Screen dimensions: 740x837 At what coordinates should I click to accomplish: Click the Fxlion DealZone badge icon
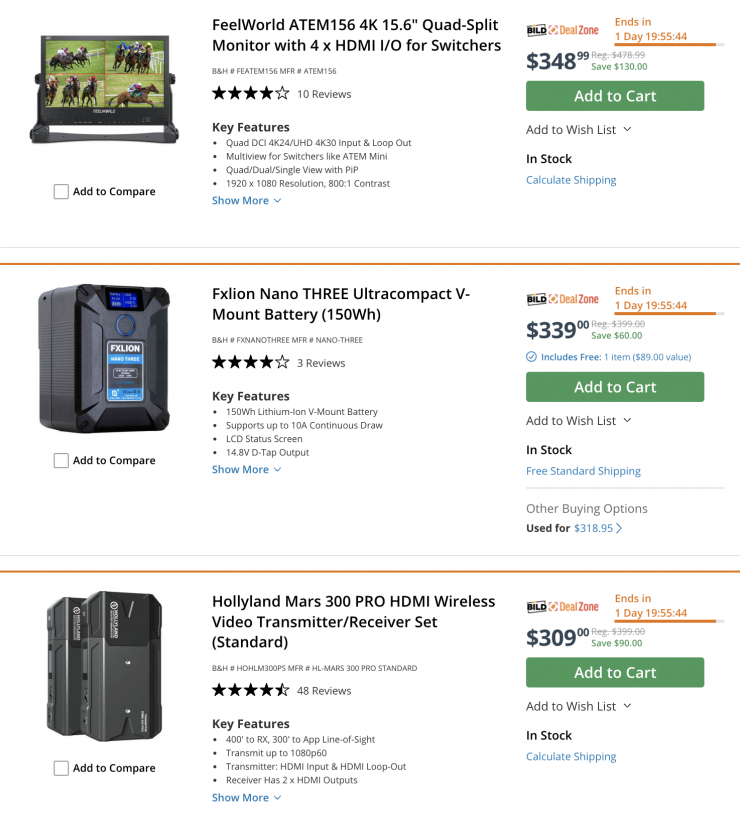point(562,299)
